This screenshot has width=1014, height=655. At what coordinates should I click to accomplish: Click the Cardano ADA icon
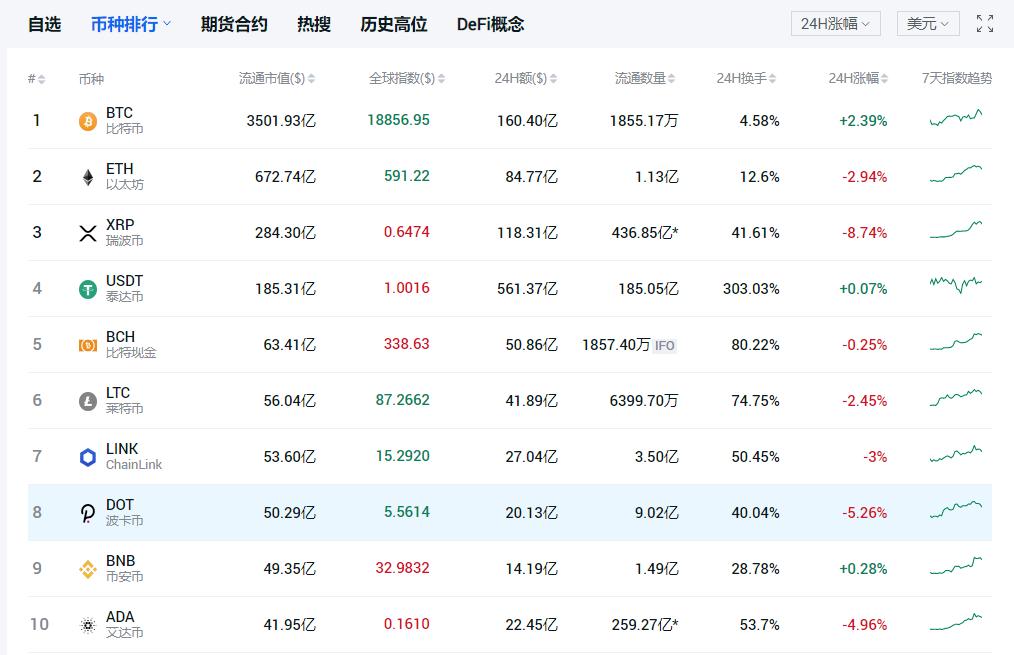[88, 625]
